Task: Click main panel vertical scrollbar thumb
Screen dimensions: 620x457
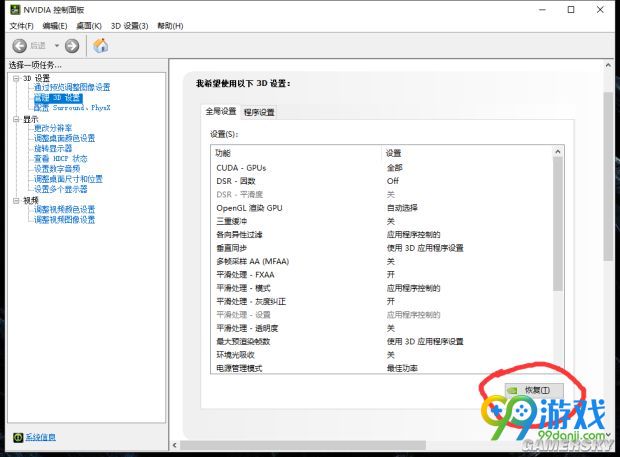Action: point(608,176)
